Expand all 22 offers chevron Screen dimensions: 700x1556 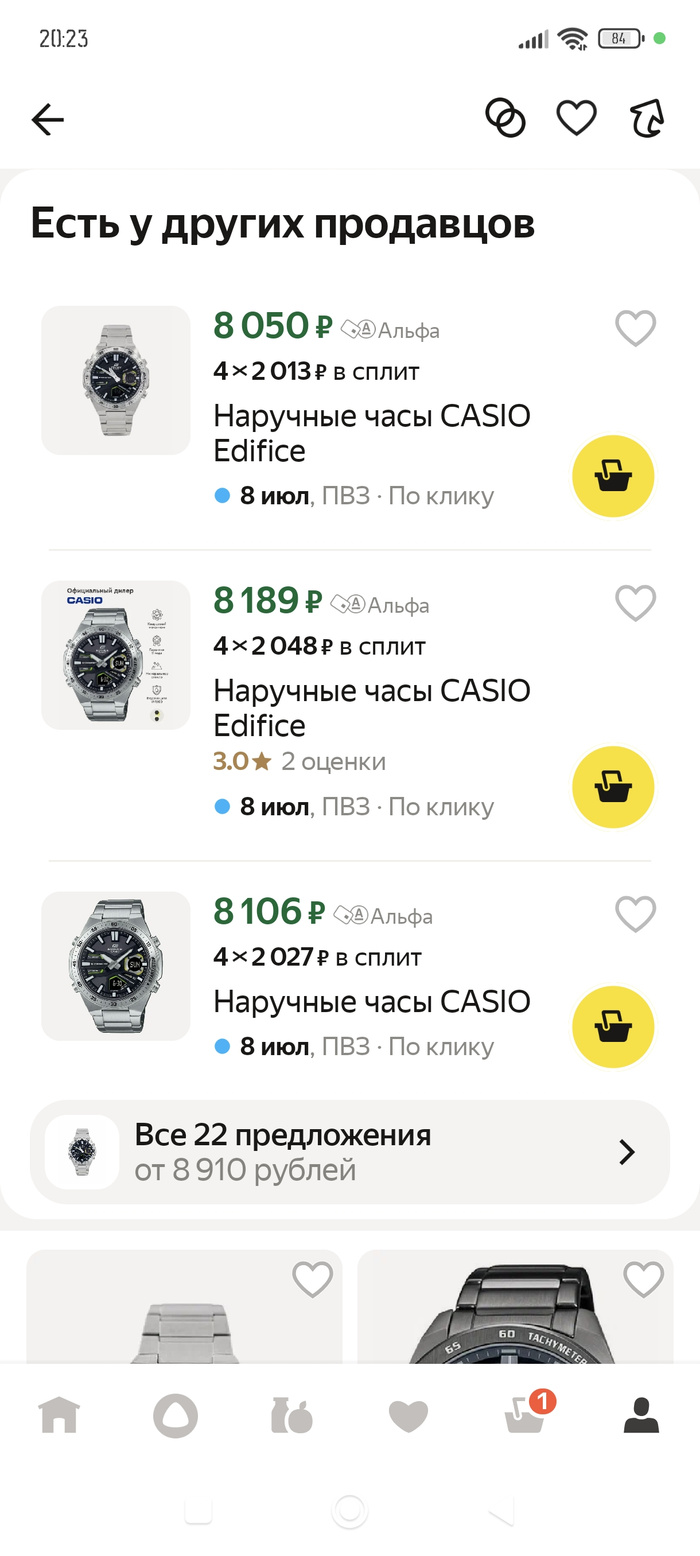click(627, 1152)
